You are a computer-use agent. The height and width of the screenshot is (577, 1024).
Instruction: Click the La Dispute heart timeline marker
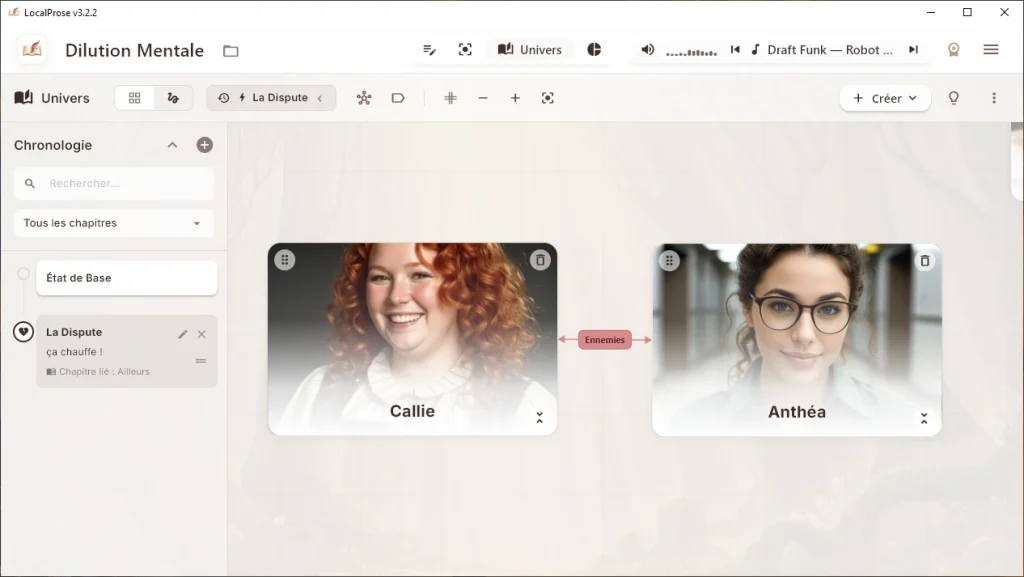click(x=24, y=332)
